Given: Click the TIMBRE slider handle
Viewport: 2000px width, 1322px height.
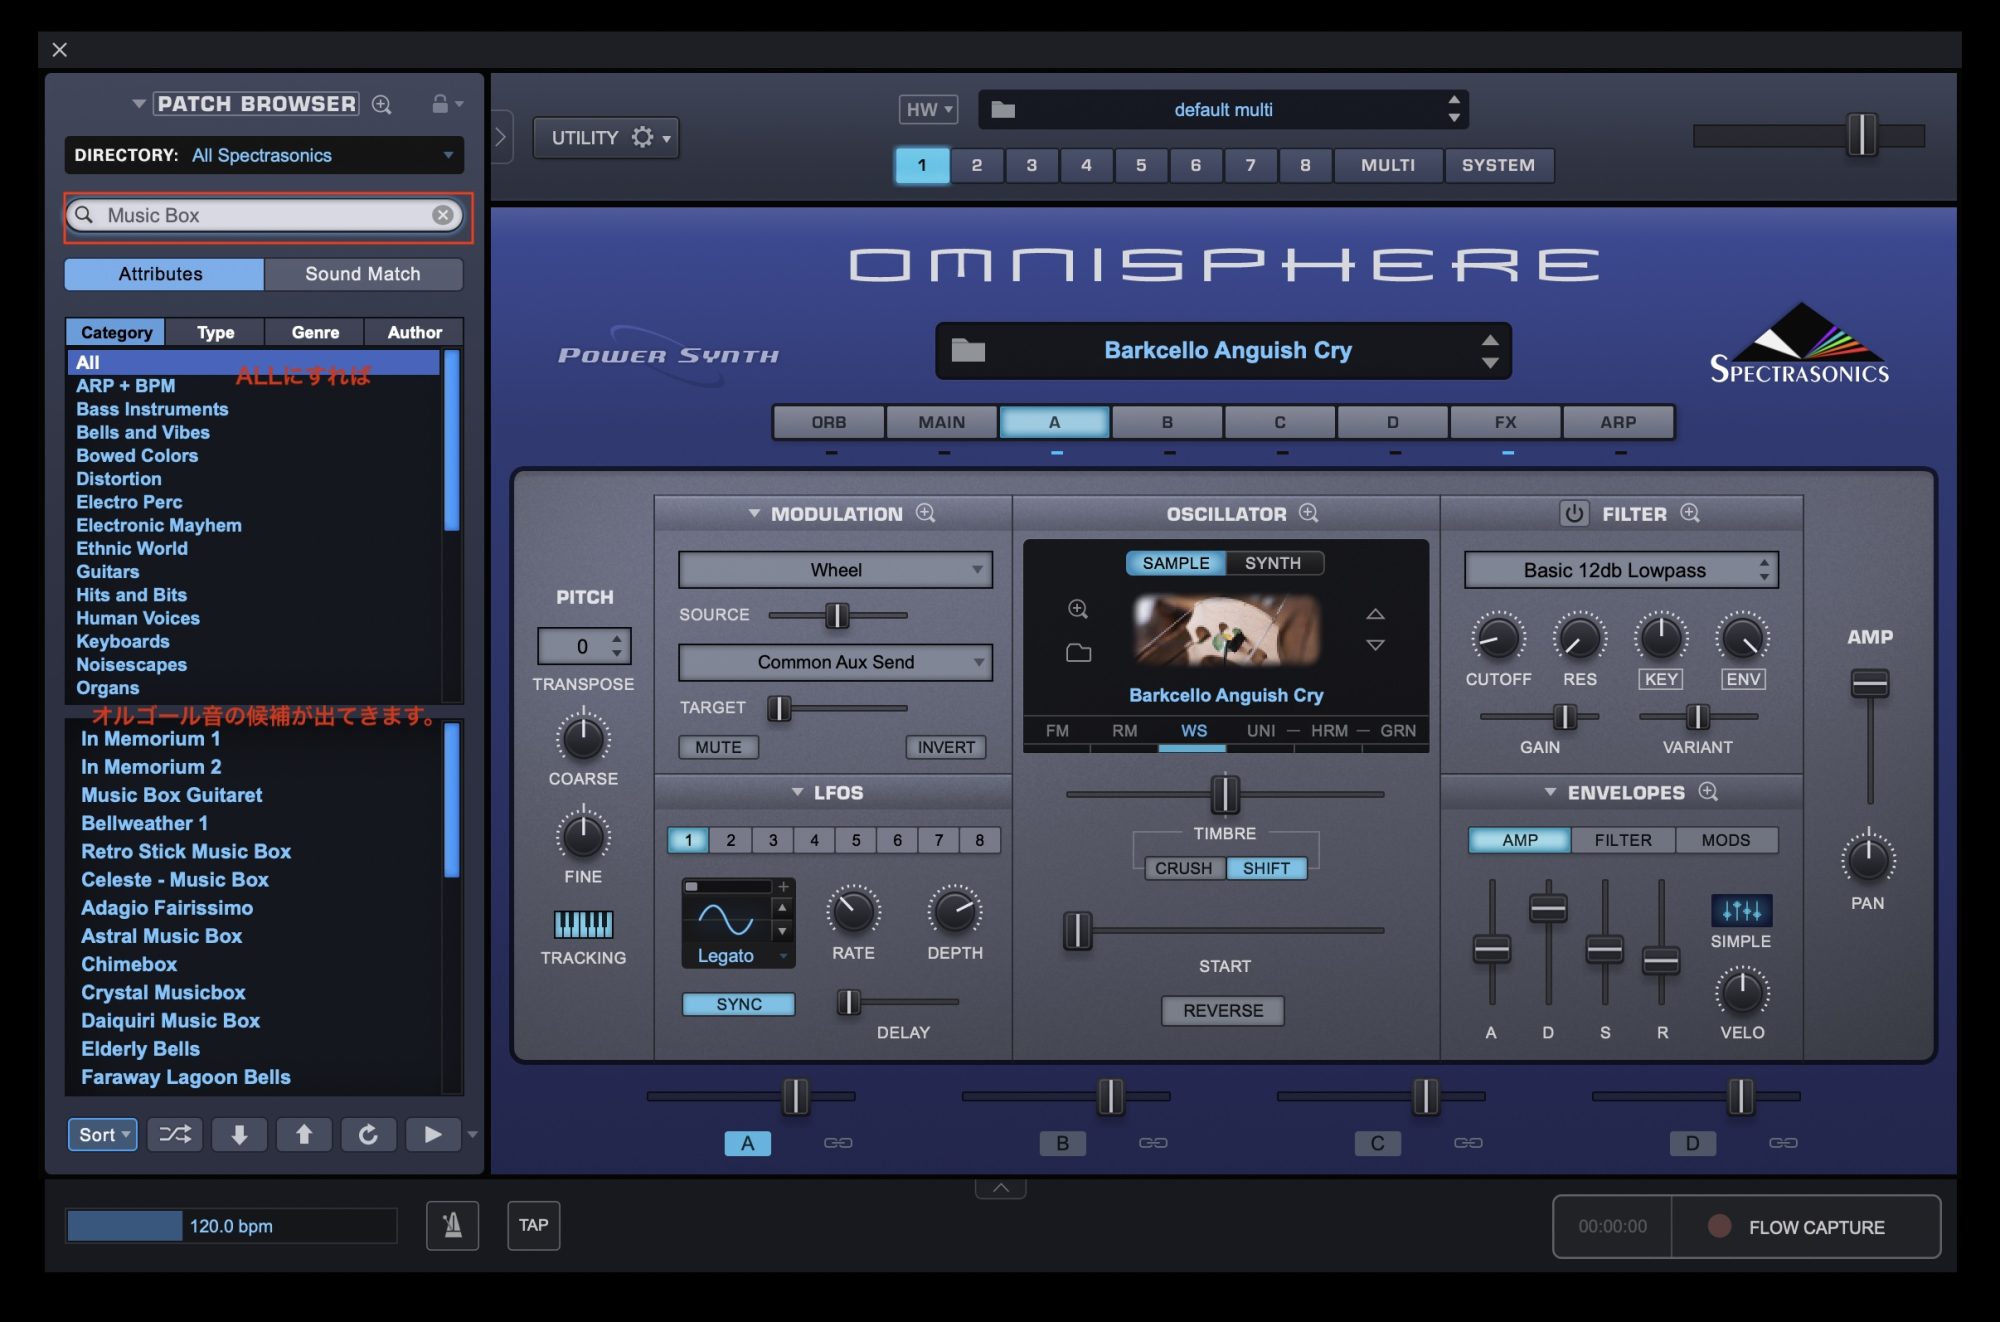Looking at the screenshot, I should (1225, 795).
